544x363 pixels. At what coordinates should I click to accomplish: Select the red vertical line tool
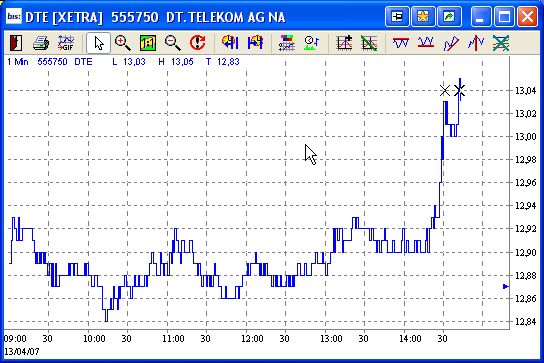476,43
